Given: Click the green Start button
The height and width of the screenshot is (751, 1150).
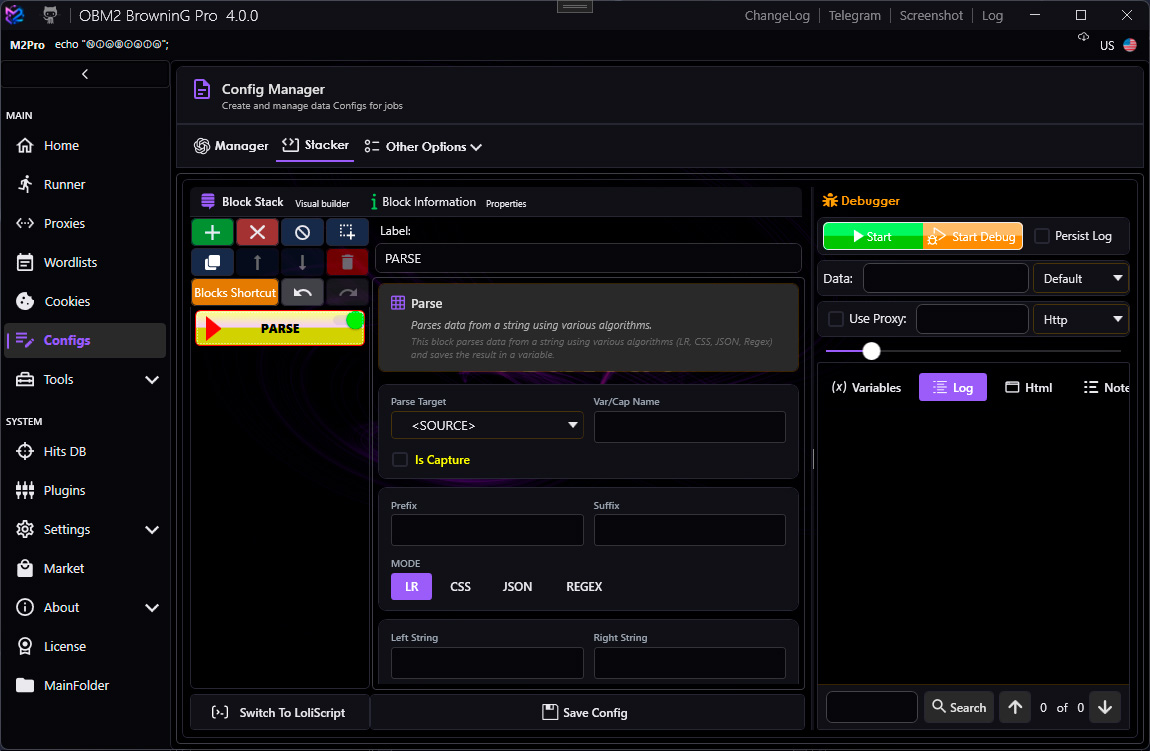Looking at the screenshot, I should tap(873, 236).
